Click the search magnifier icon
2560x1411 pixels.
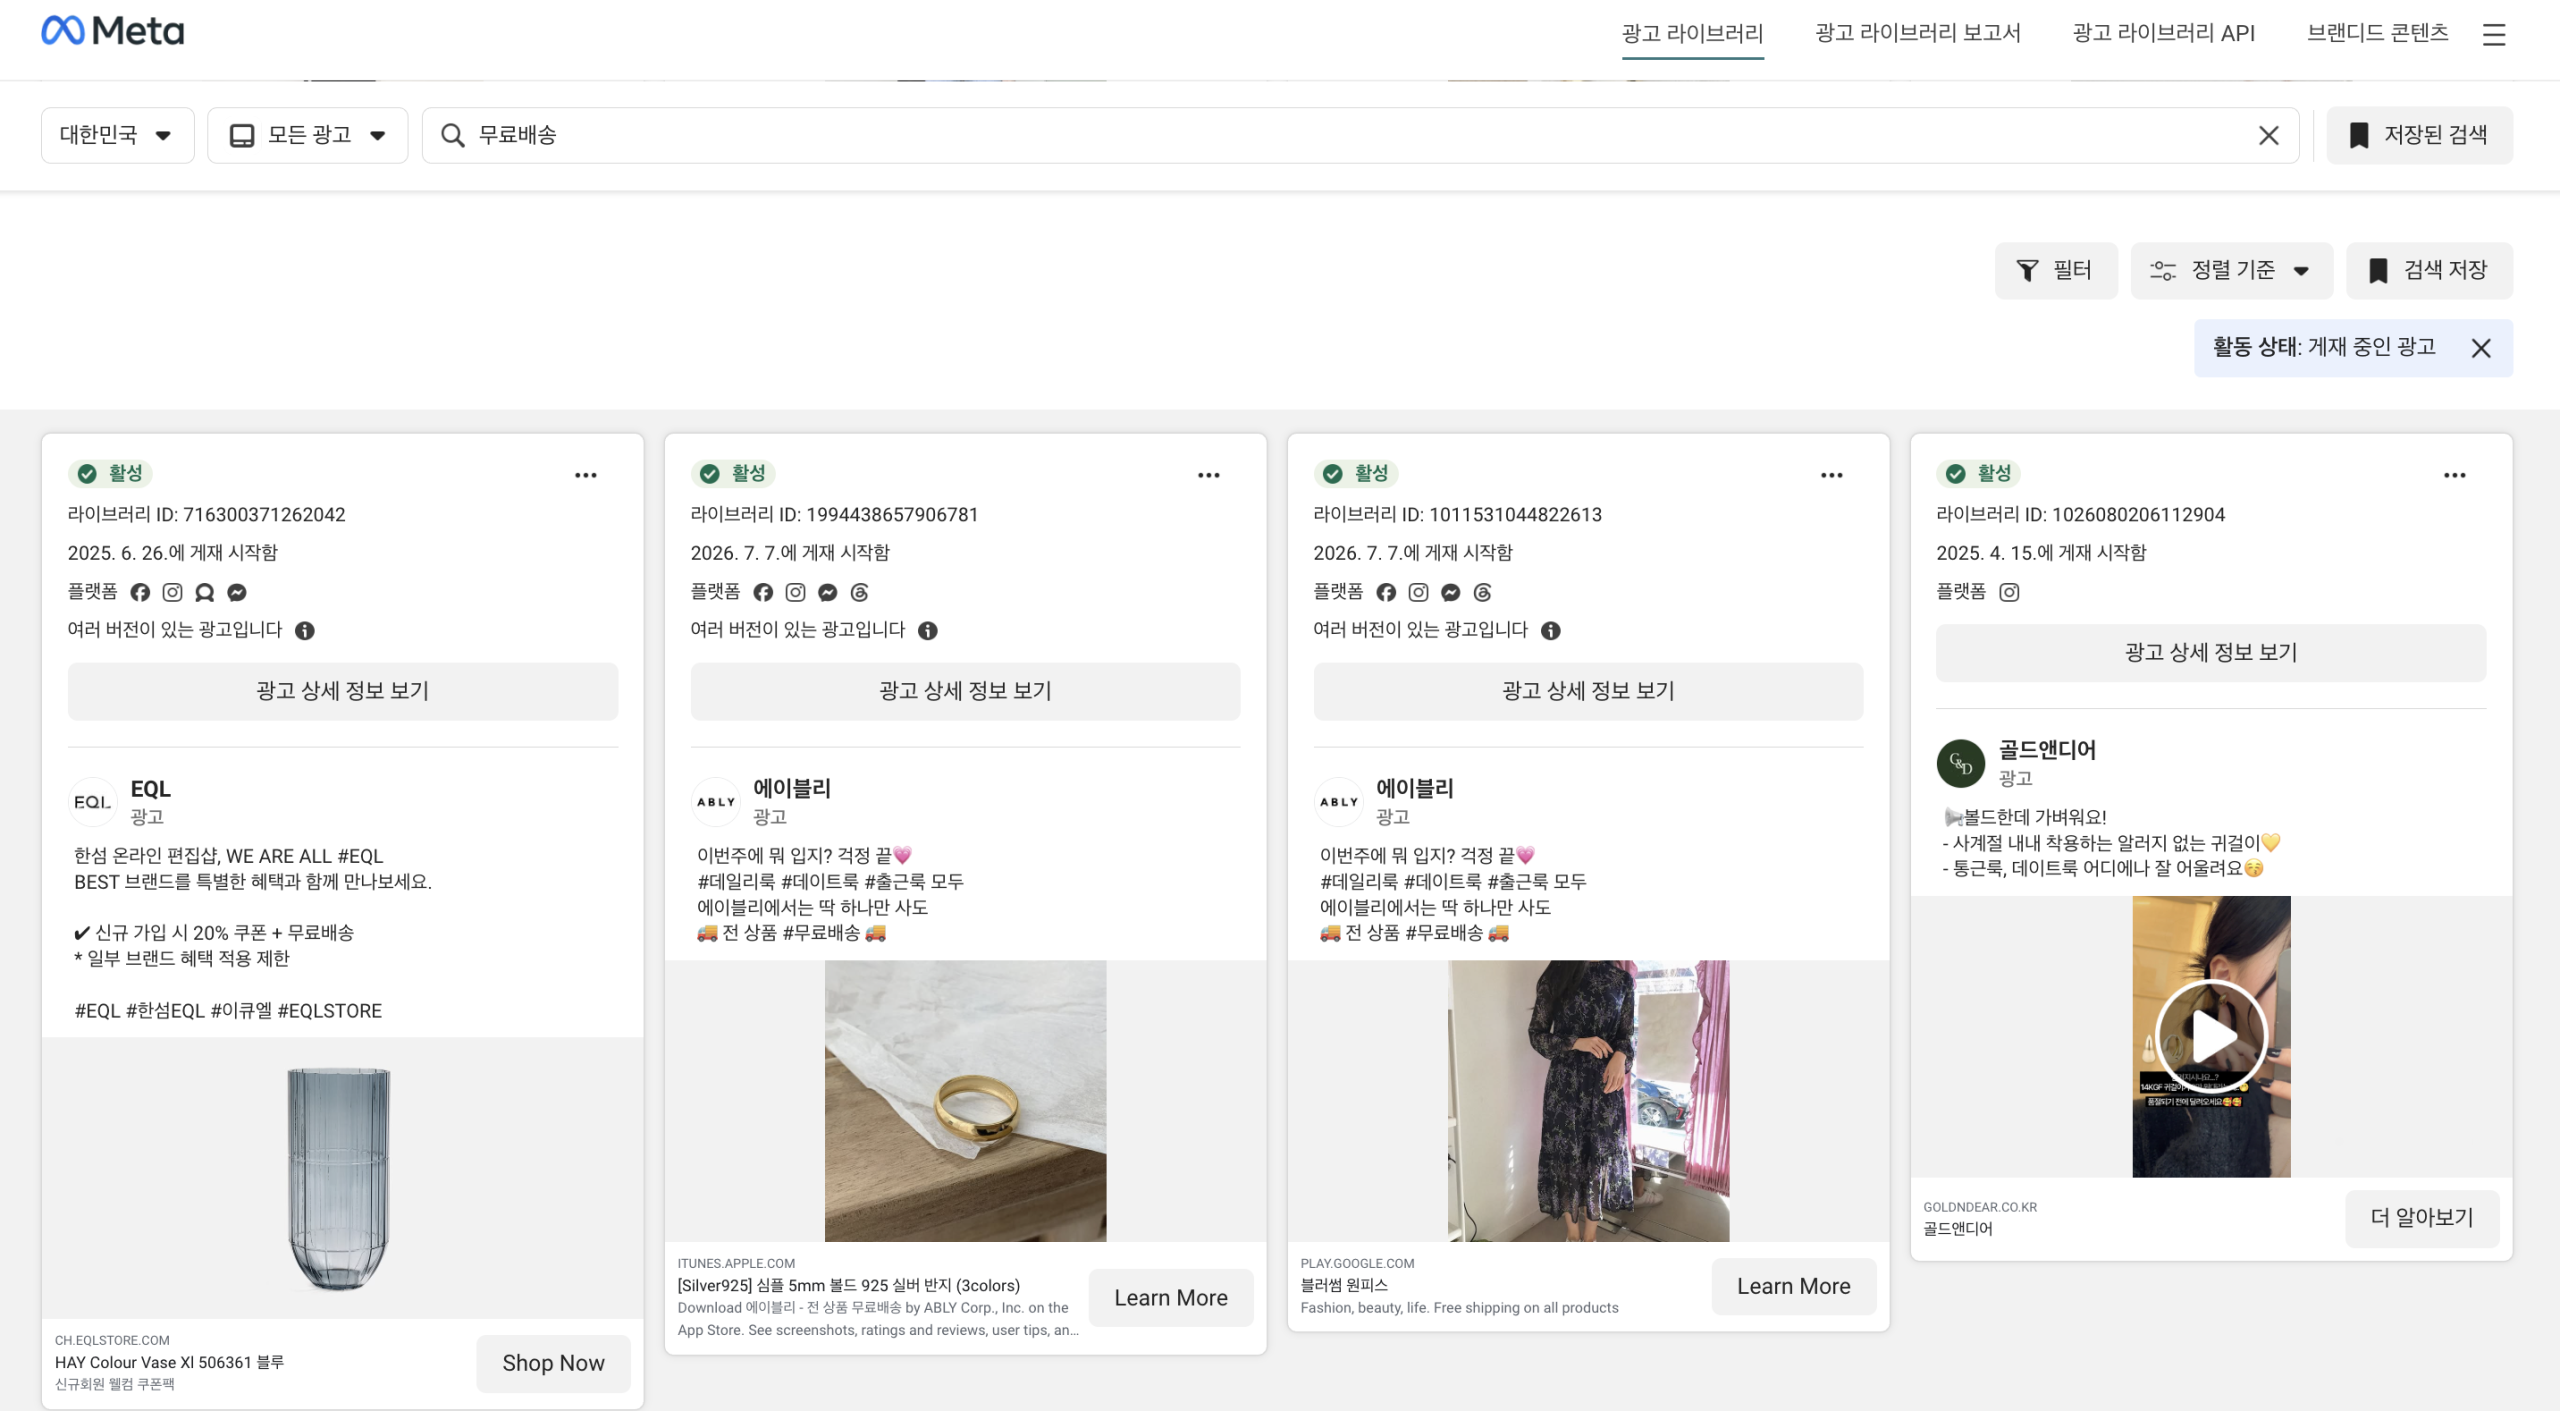[453, 135]
